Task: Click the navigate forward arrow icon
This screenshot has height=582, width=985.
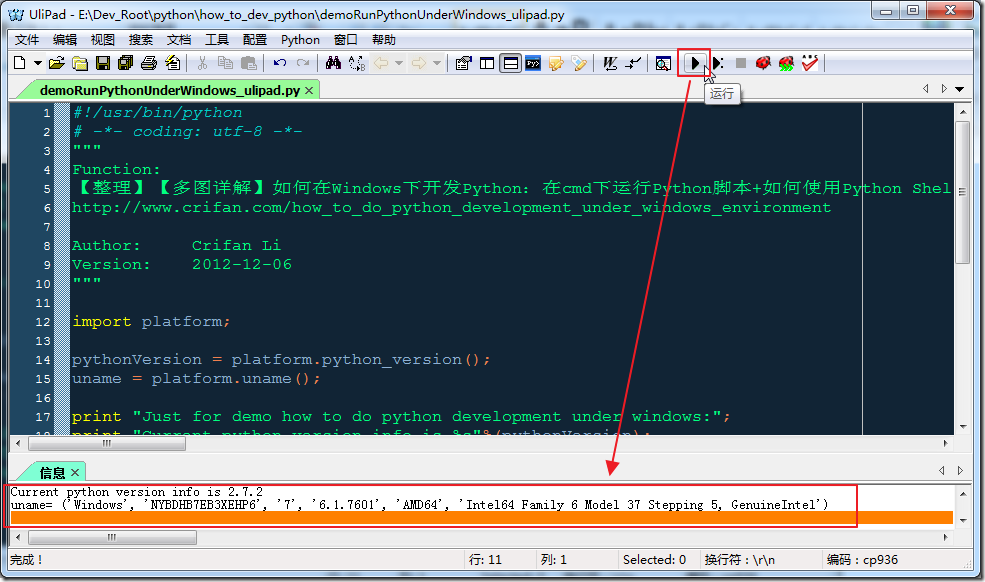Action: click(418, 63)
